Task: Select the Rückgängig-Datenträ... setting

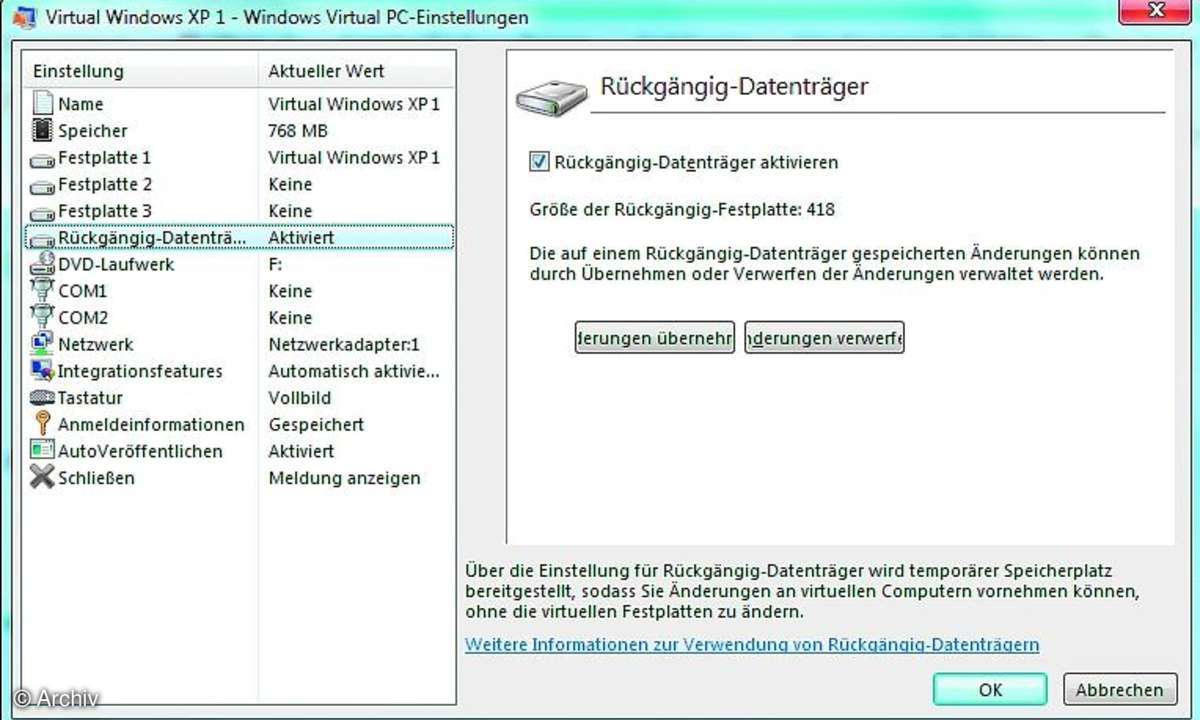Action: point(240,238)
